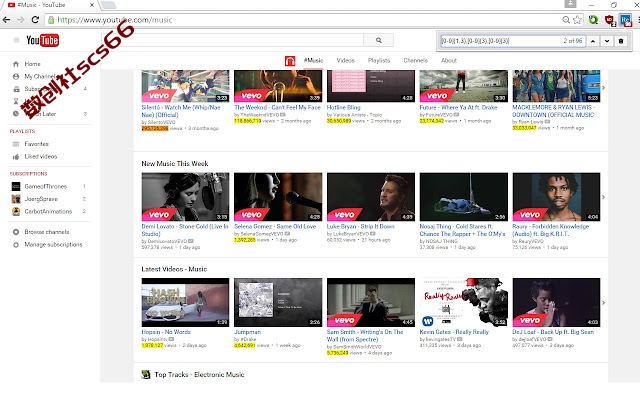This screenshot has height=400, width=640.
Task: Expand next videos in New Music This Week
Action: click(603, 197)
